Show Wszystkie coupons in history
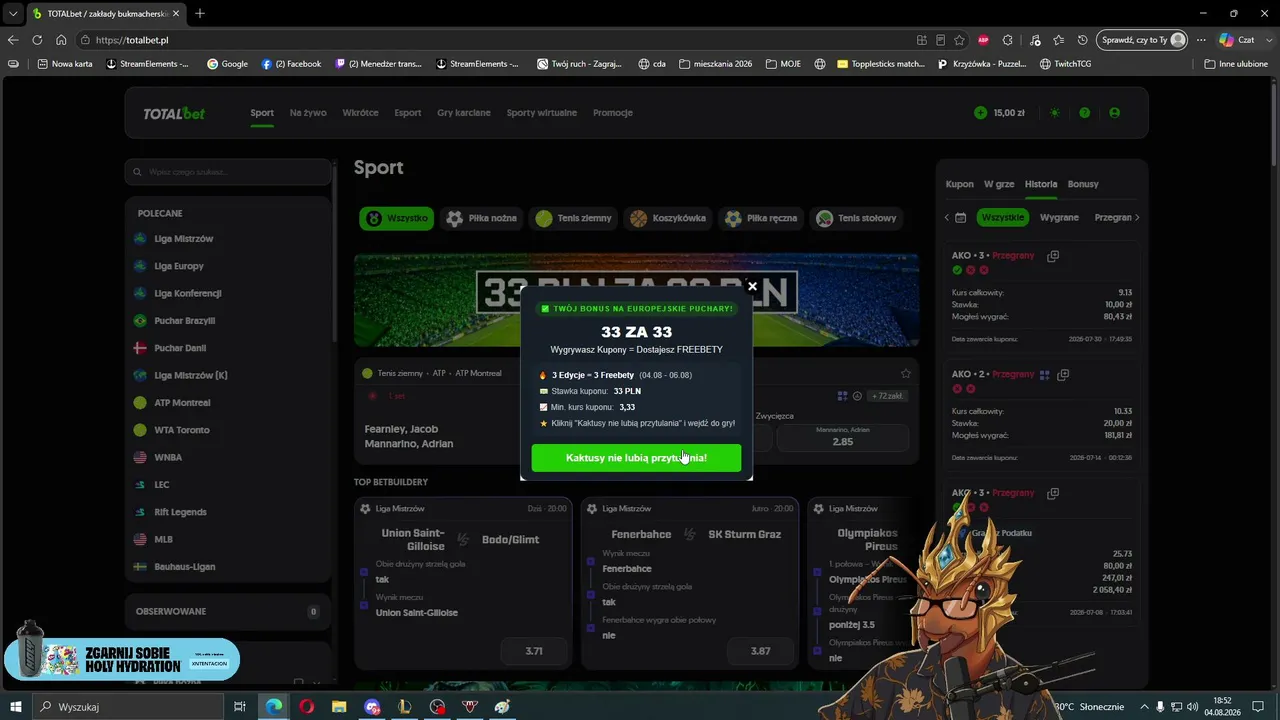The image size is (1280, 720). [1003, 217]
